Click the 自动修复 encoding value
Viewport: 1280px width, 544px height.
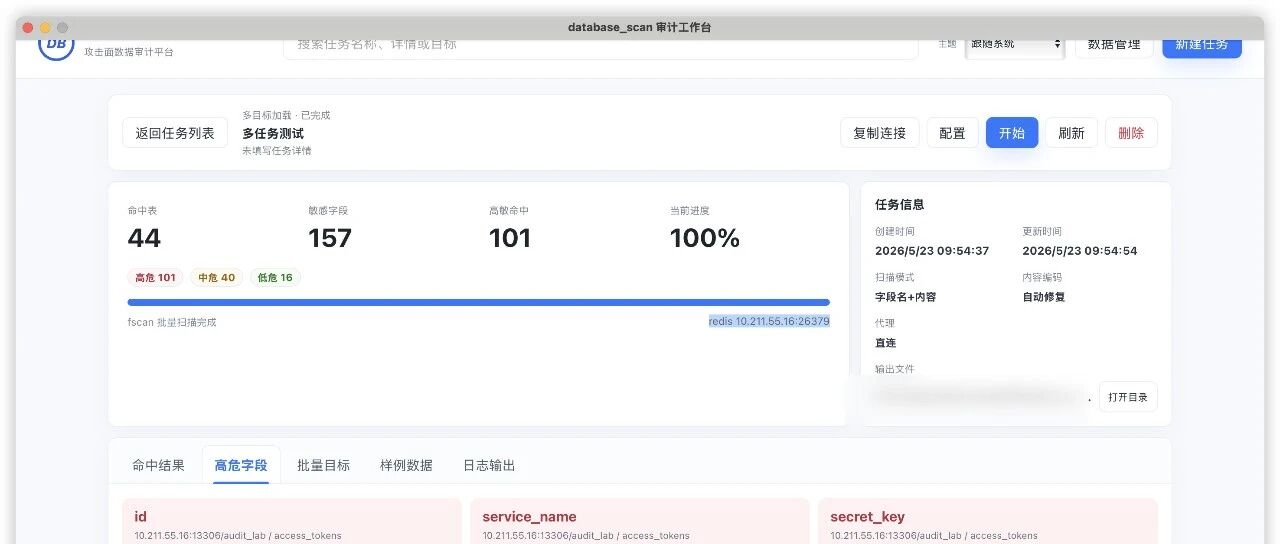pos(1044,297)
